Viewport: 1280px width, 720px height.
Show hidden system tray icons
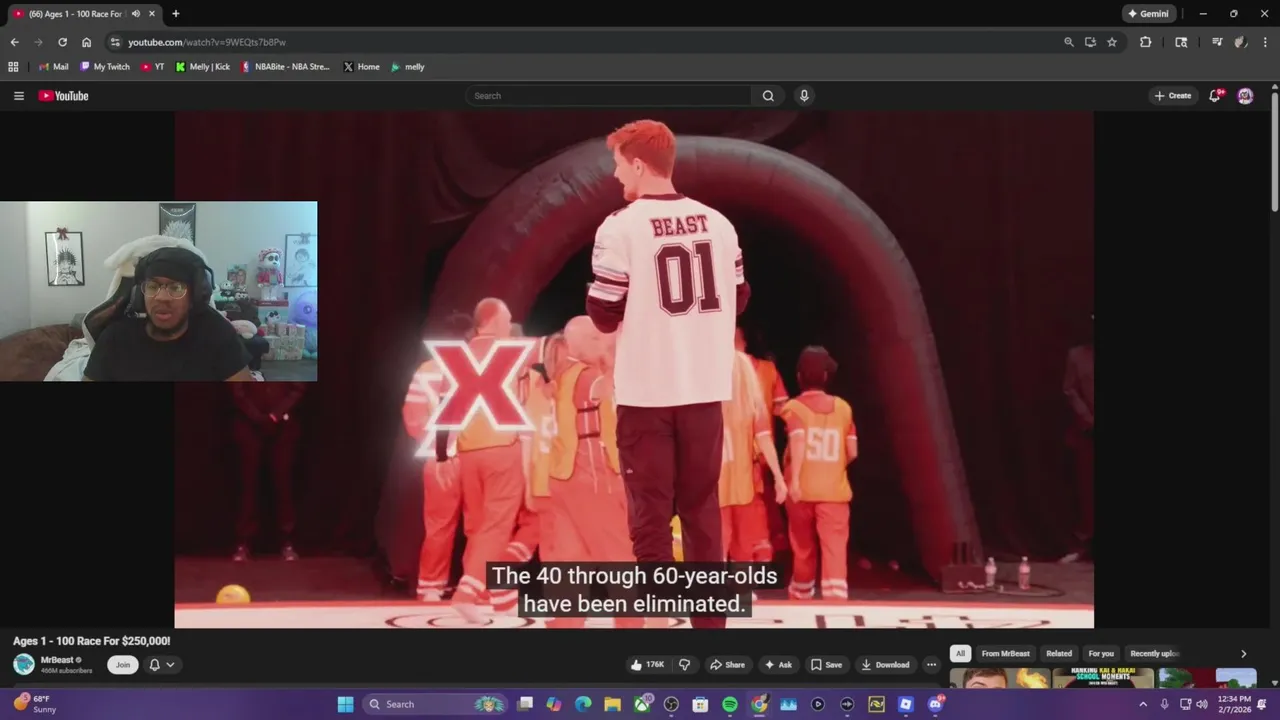[x=1143, y=704]
